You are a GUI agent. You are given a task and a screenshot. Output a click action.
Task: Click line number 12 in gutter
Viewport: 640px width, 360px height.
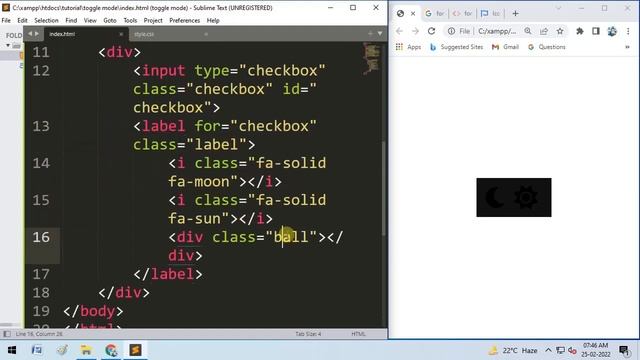coord(41,71)
